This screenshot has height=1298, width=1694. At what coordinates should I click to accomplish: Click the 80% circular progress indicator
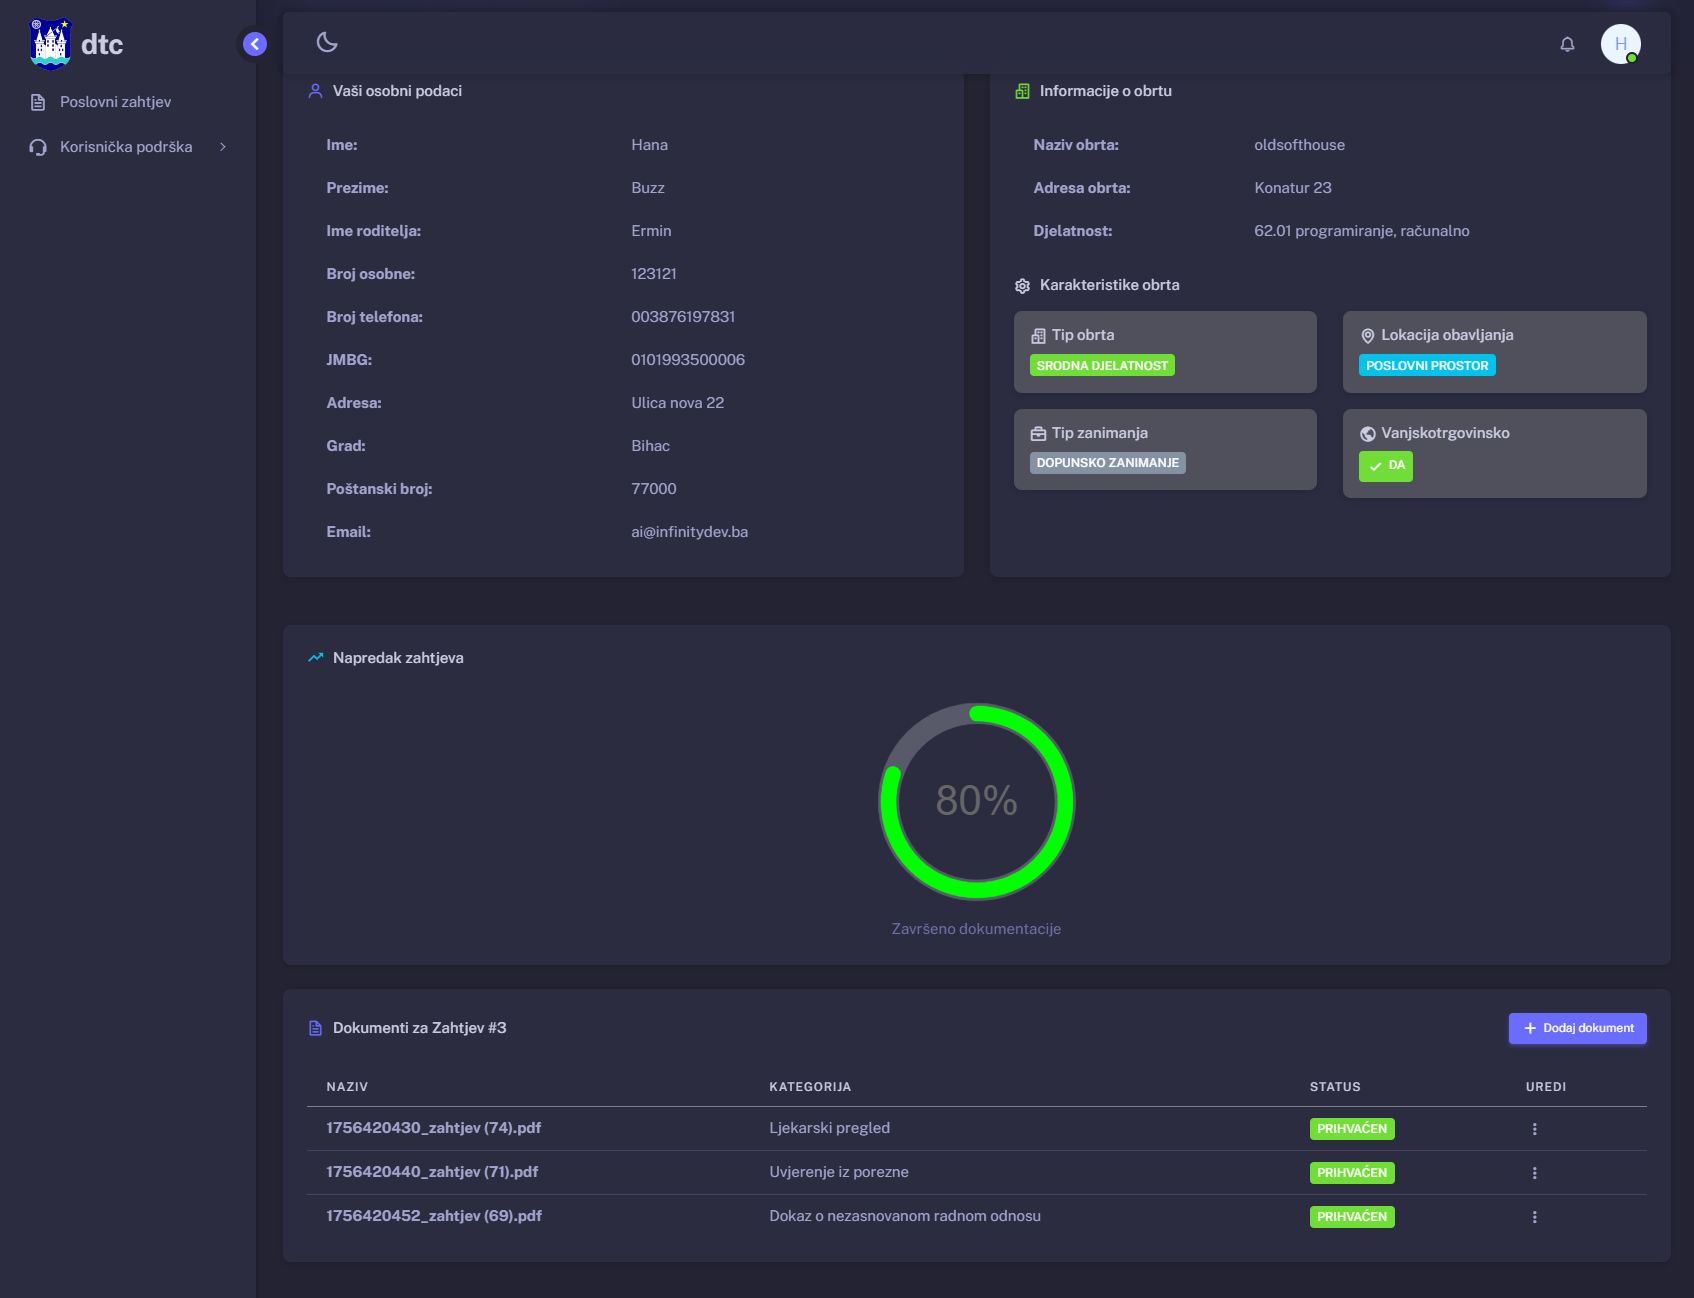[976, 801]
